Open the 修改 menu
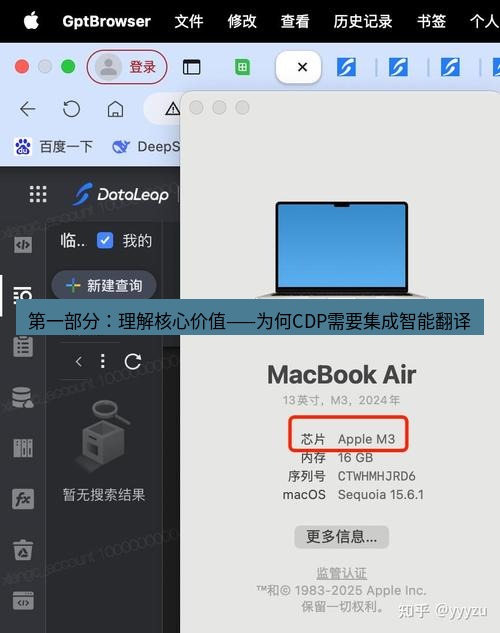The width and height of the screenshot is (500, 633). click(x=242, y=21)
